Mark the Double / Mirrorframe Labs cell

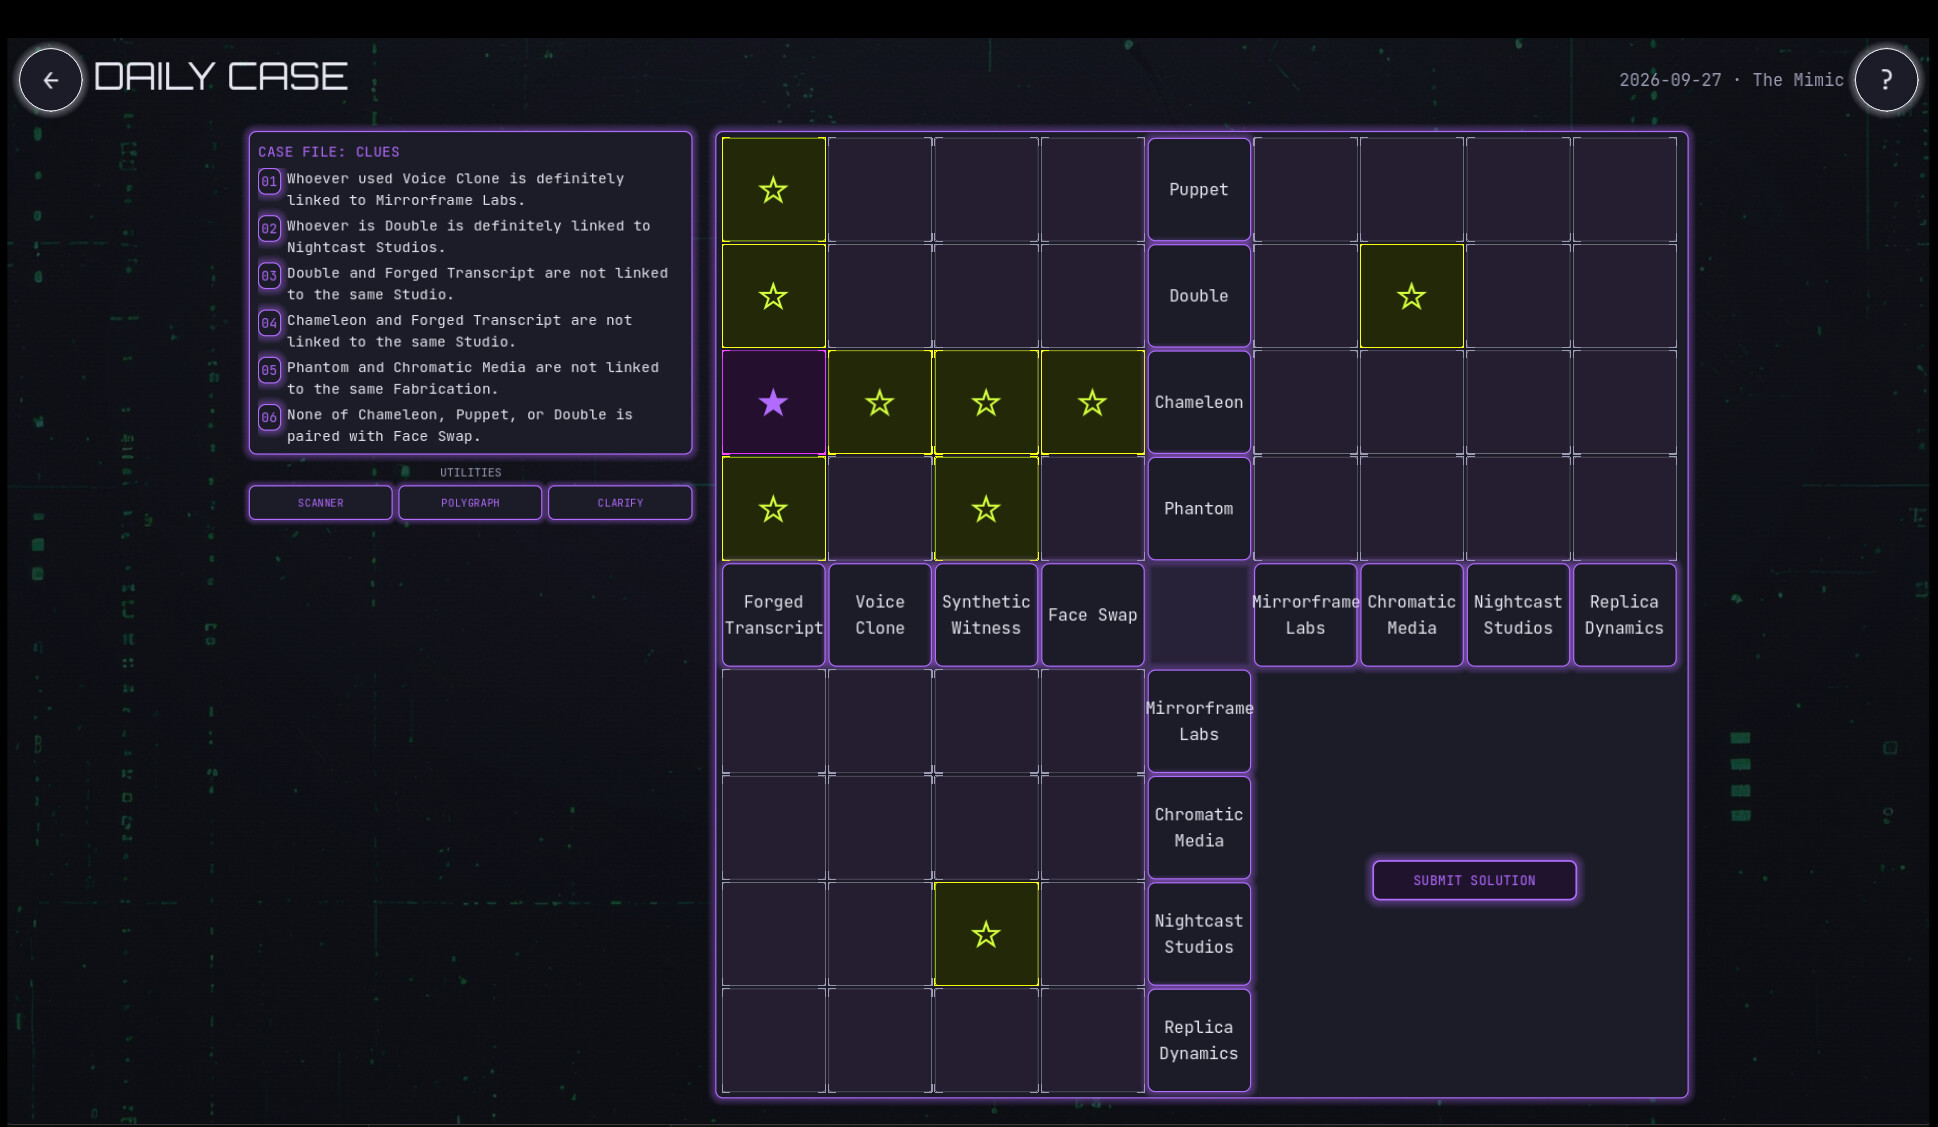[1305, 296]
